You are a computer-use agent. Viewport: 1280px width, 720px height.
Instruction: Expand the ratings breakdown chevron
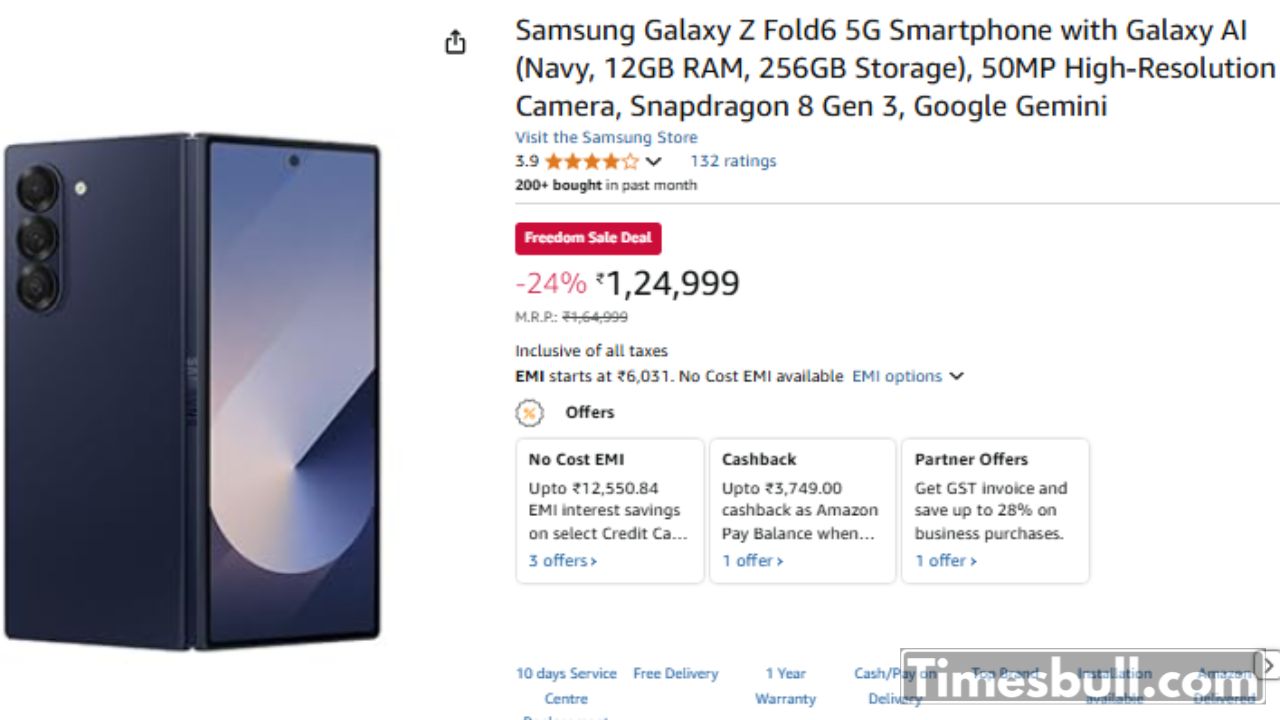[x=654, y=161]
